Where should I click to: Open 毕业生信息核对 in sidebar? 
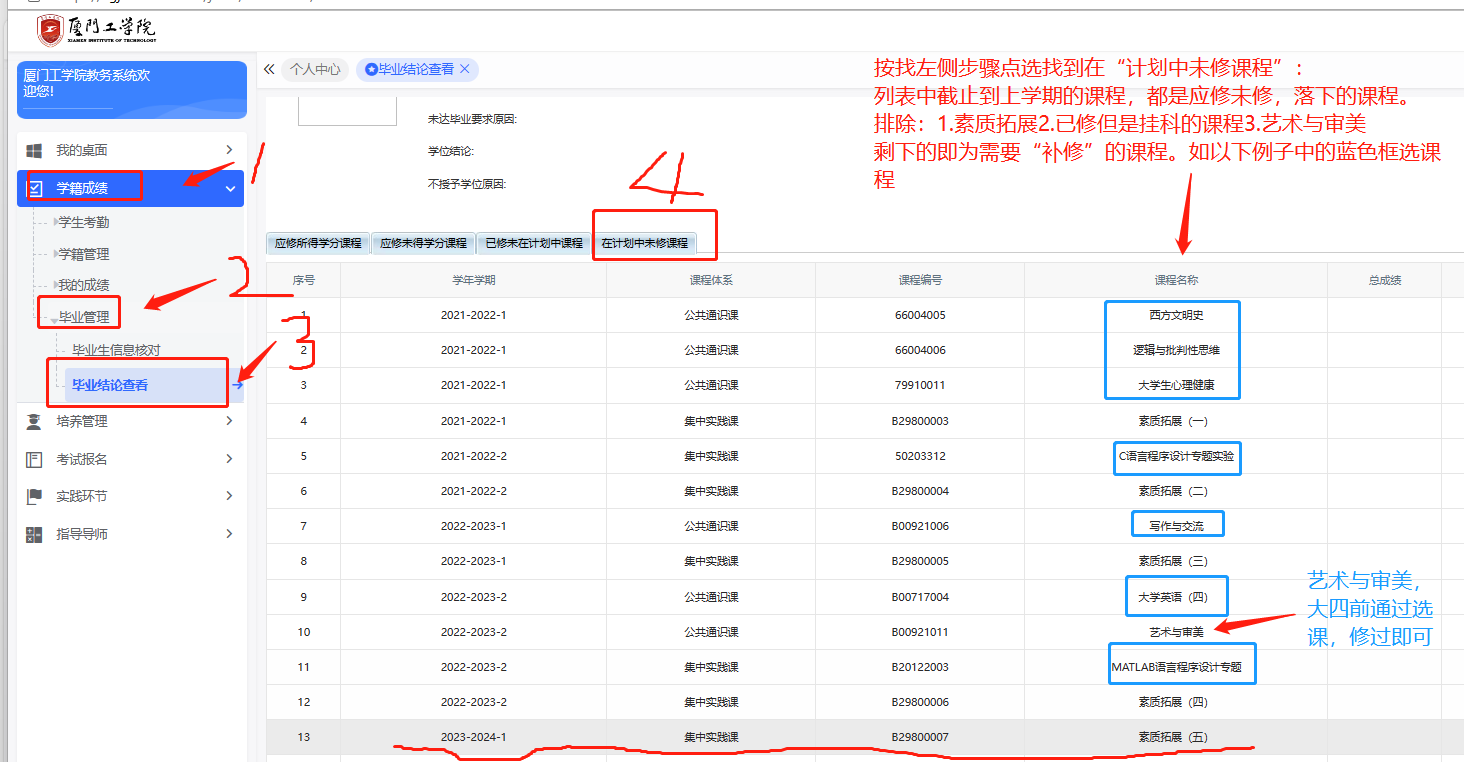[116, 350]
